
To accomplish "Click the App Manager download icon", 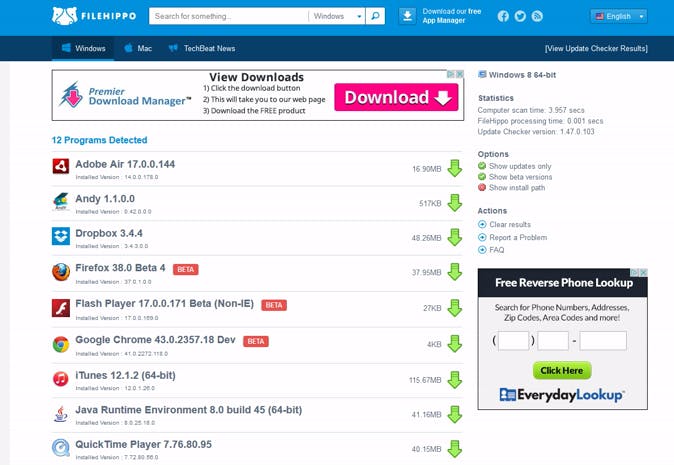I will click(x=407, y=16).
